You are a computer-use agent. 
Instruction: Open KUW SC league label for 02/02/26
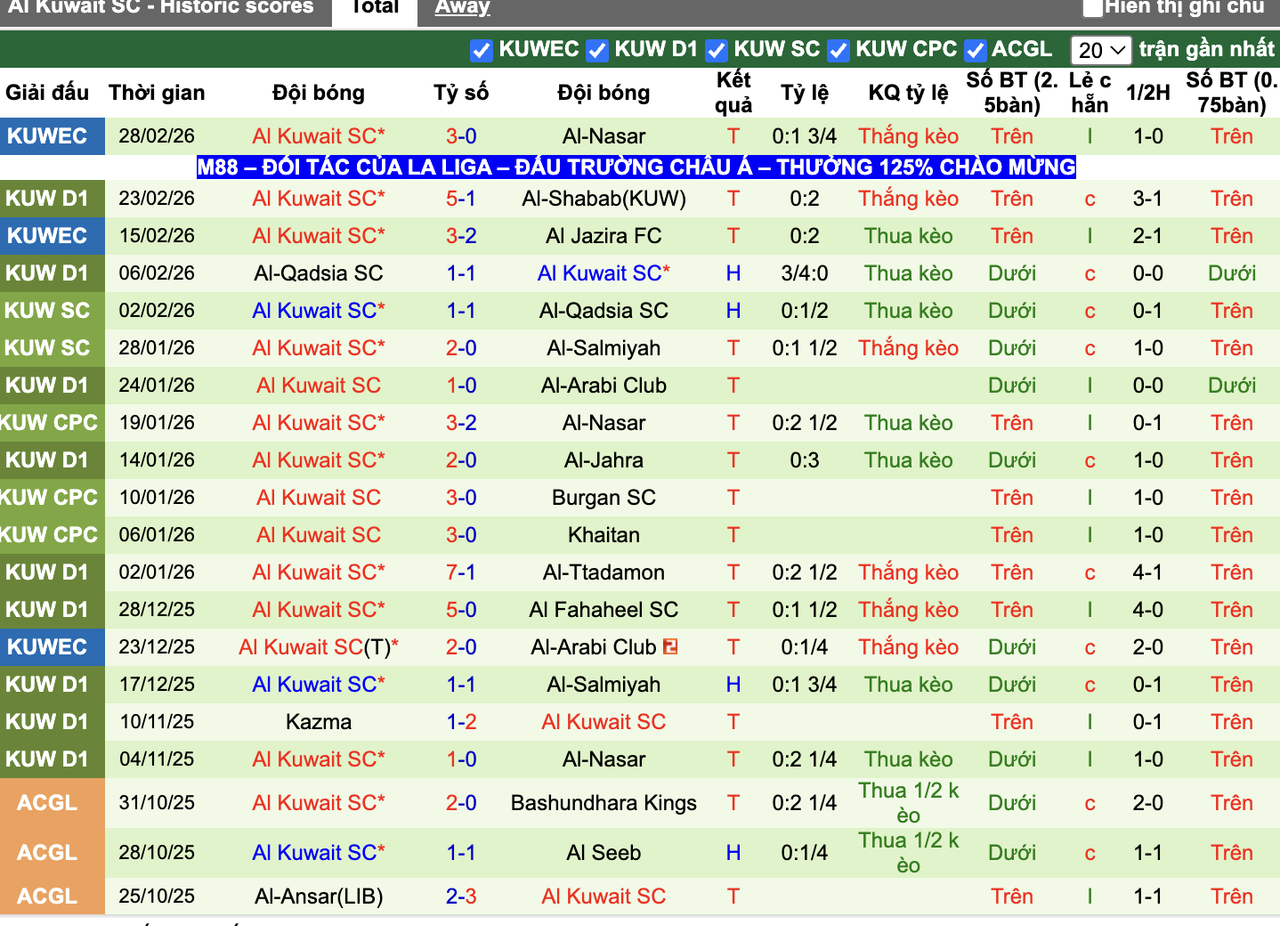pyautogui.click(x=52, y=311)
